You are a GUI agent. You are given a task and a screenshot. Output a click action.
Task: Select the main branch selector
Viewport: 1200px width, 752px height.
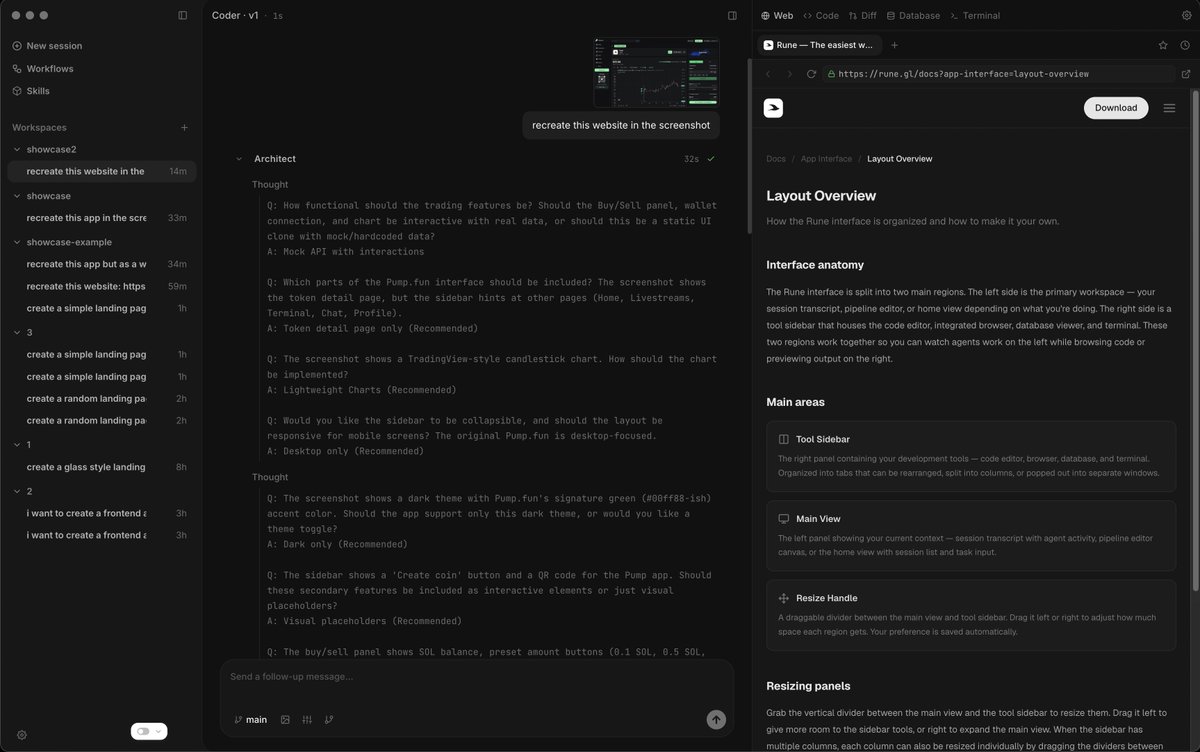tap(250, 720)
